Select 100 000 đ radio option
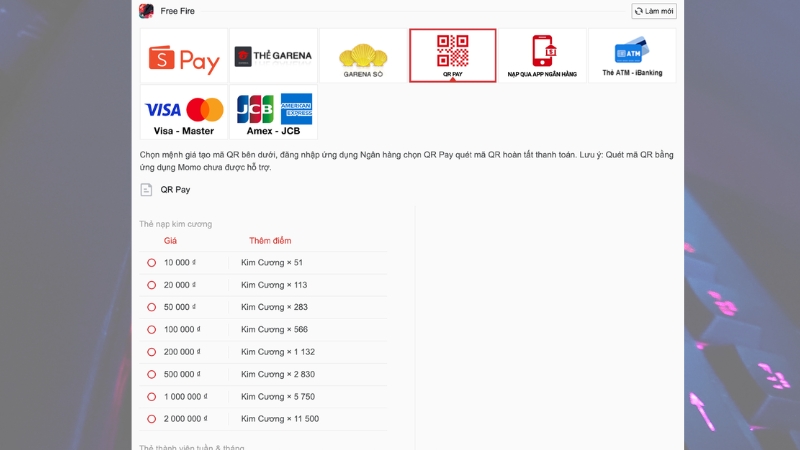The image size is (800, 450). [x=152, y=330]
